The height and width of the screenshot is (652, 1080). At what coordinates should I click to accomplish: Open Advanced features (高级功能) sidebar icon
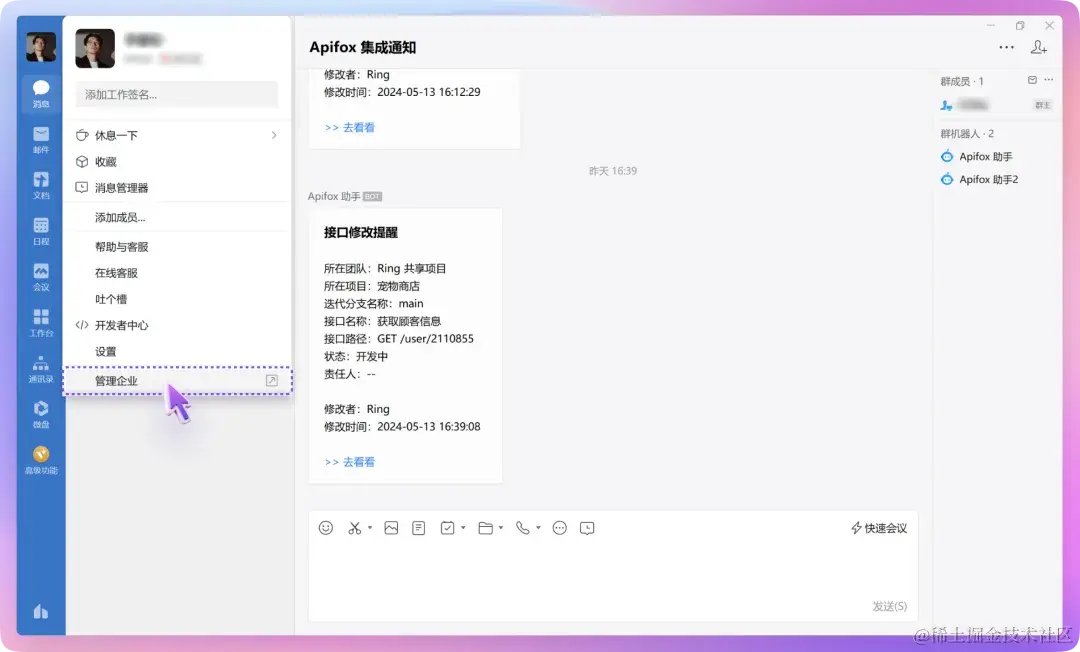point(41,460)
